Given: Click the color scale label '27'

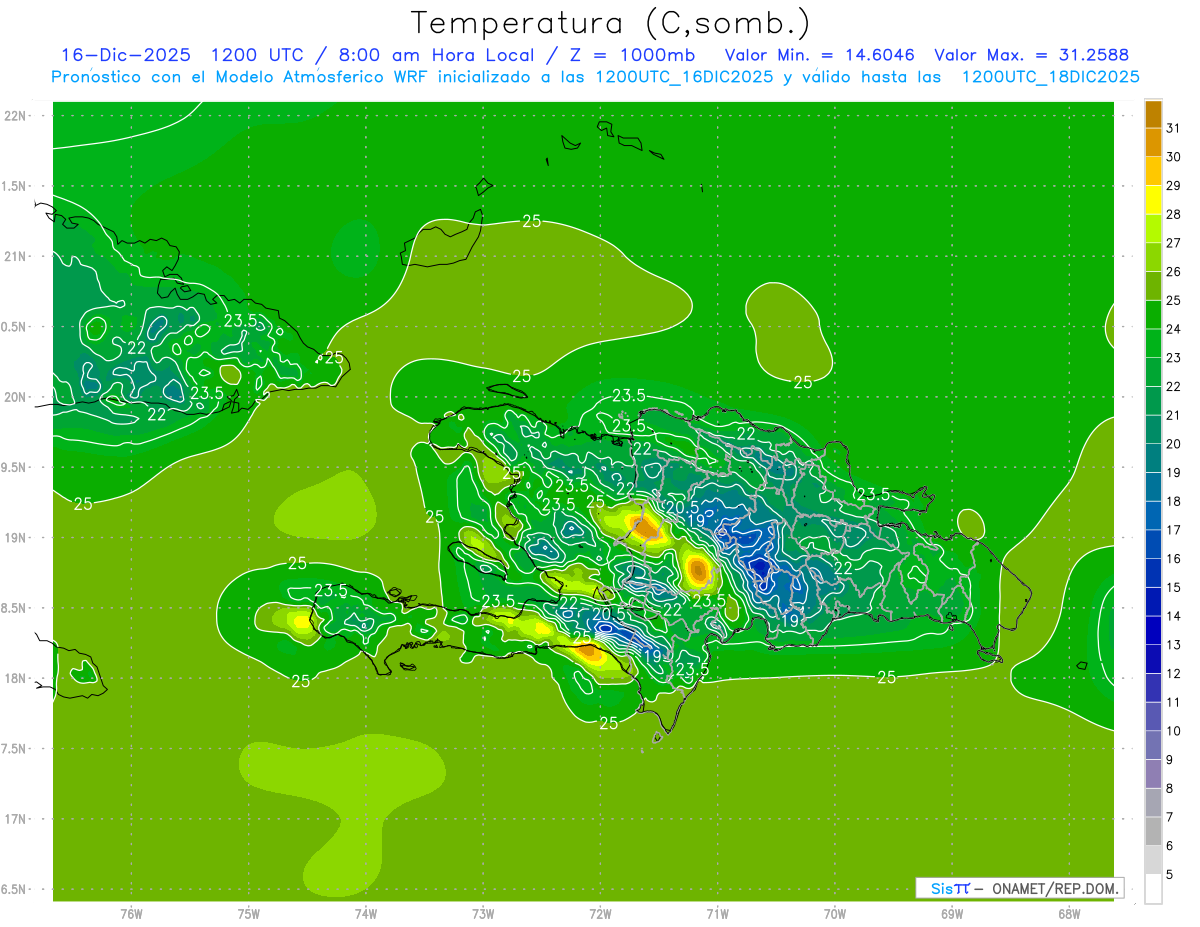Looking at the screenshot, I should [x=1173, y=243].
